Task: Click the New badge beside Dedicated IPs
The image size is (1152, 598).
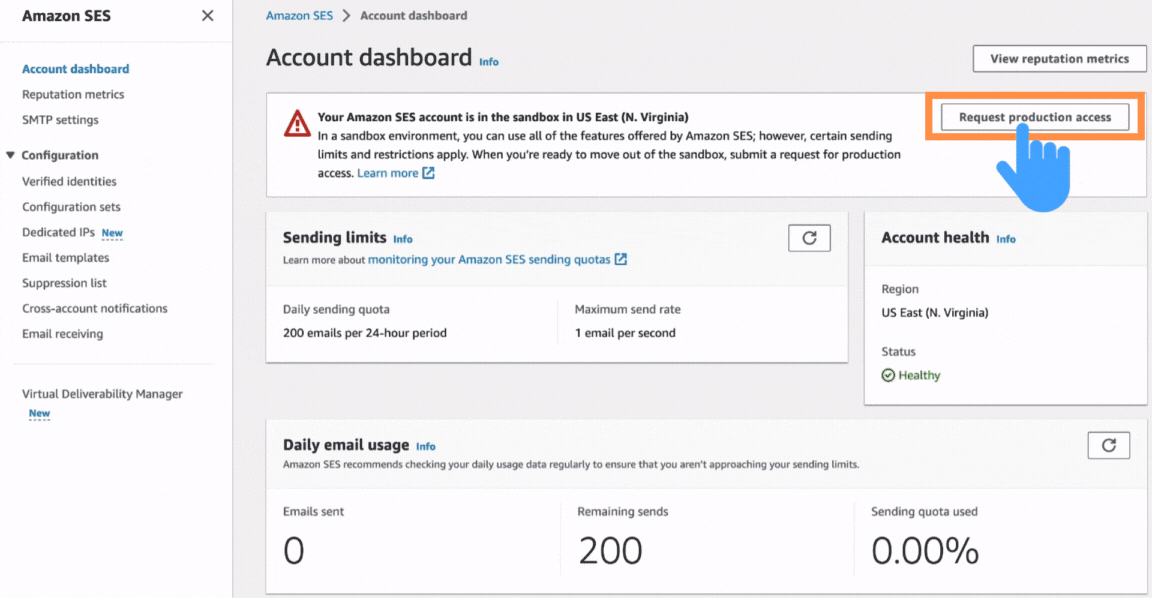Action: coord(111,232)
